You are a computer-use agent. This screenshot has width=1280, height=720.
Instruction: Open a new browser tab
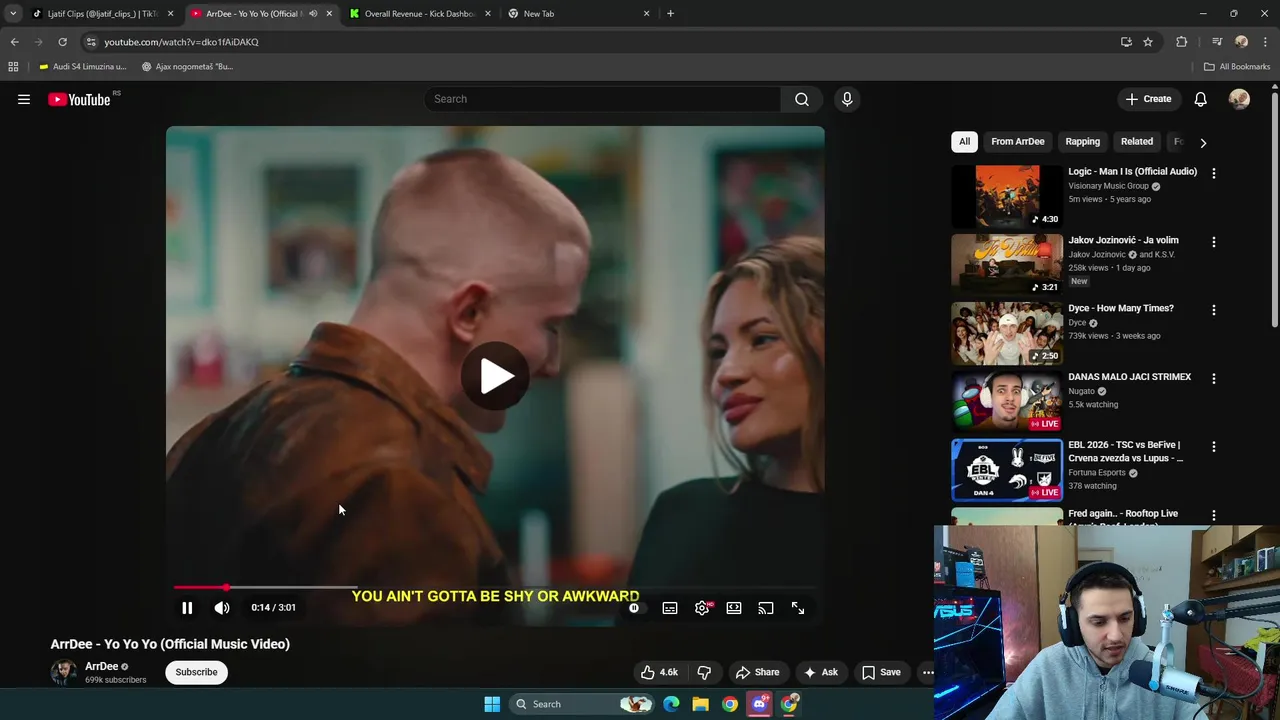670,14
